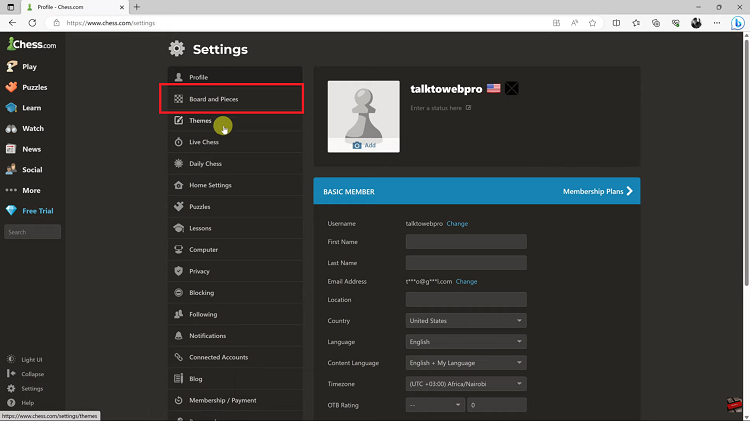Click Change next to username
Viewport: 750px width, 421px height.
(457, 223)
